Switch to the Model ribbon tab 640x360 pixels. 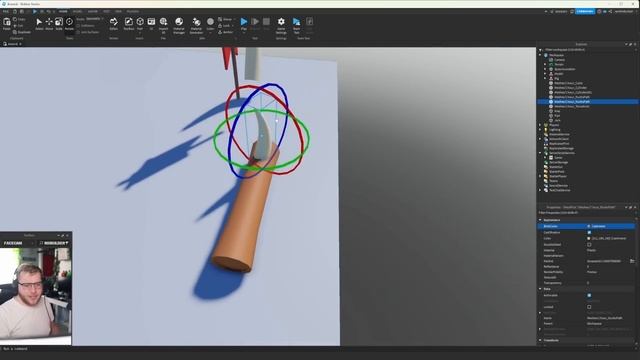coord(77,11)
